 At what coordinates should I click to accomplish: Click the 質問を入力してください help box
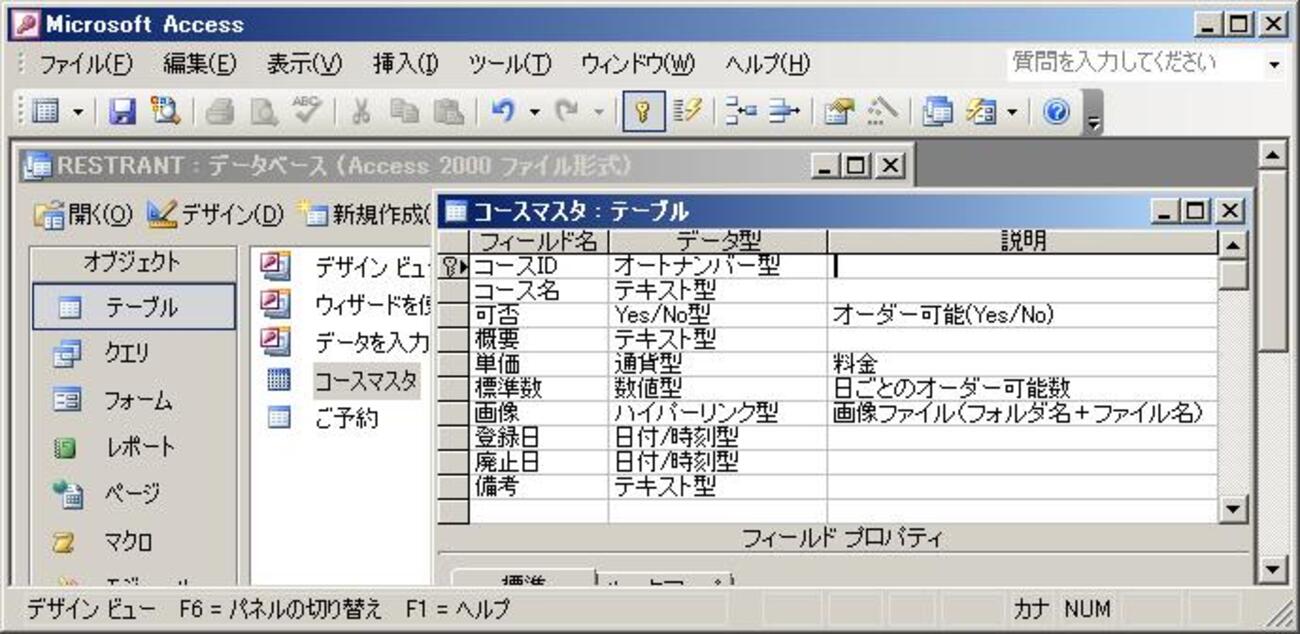1134,63
